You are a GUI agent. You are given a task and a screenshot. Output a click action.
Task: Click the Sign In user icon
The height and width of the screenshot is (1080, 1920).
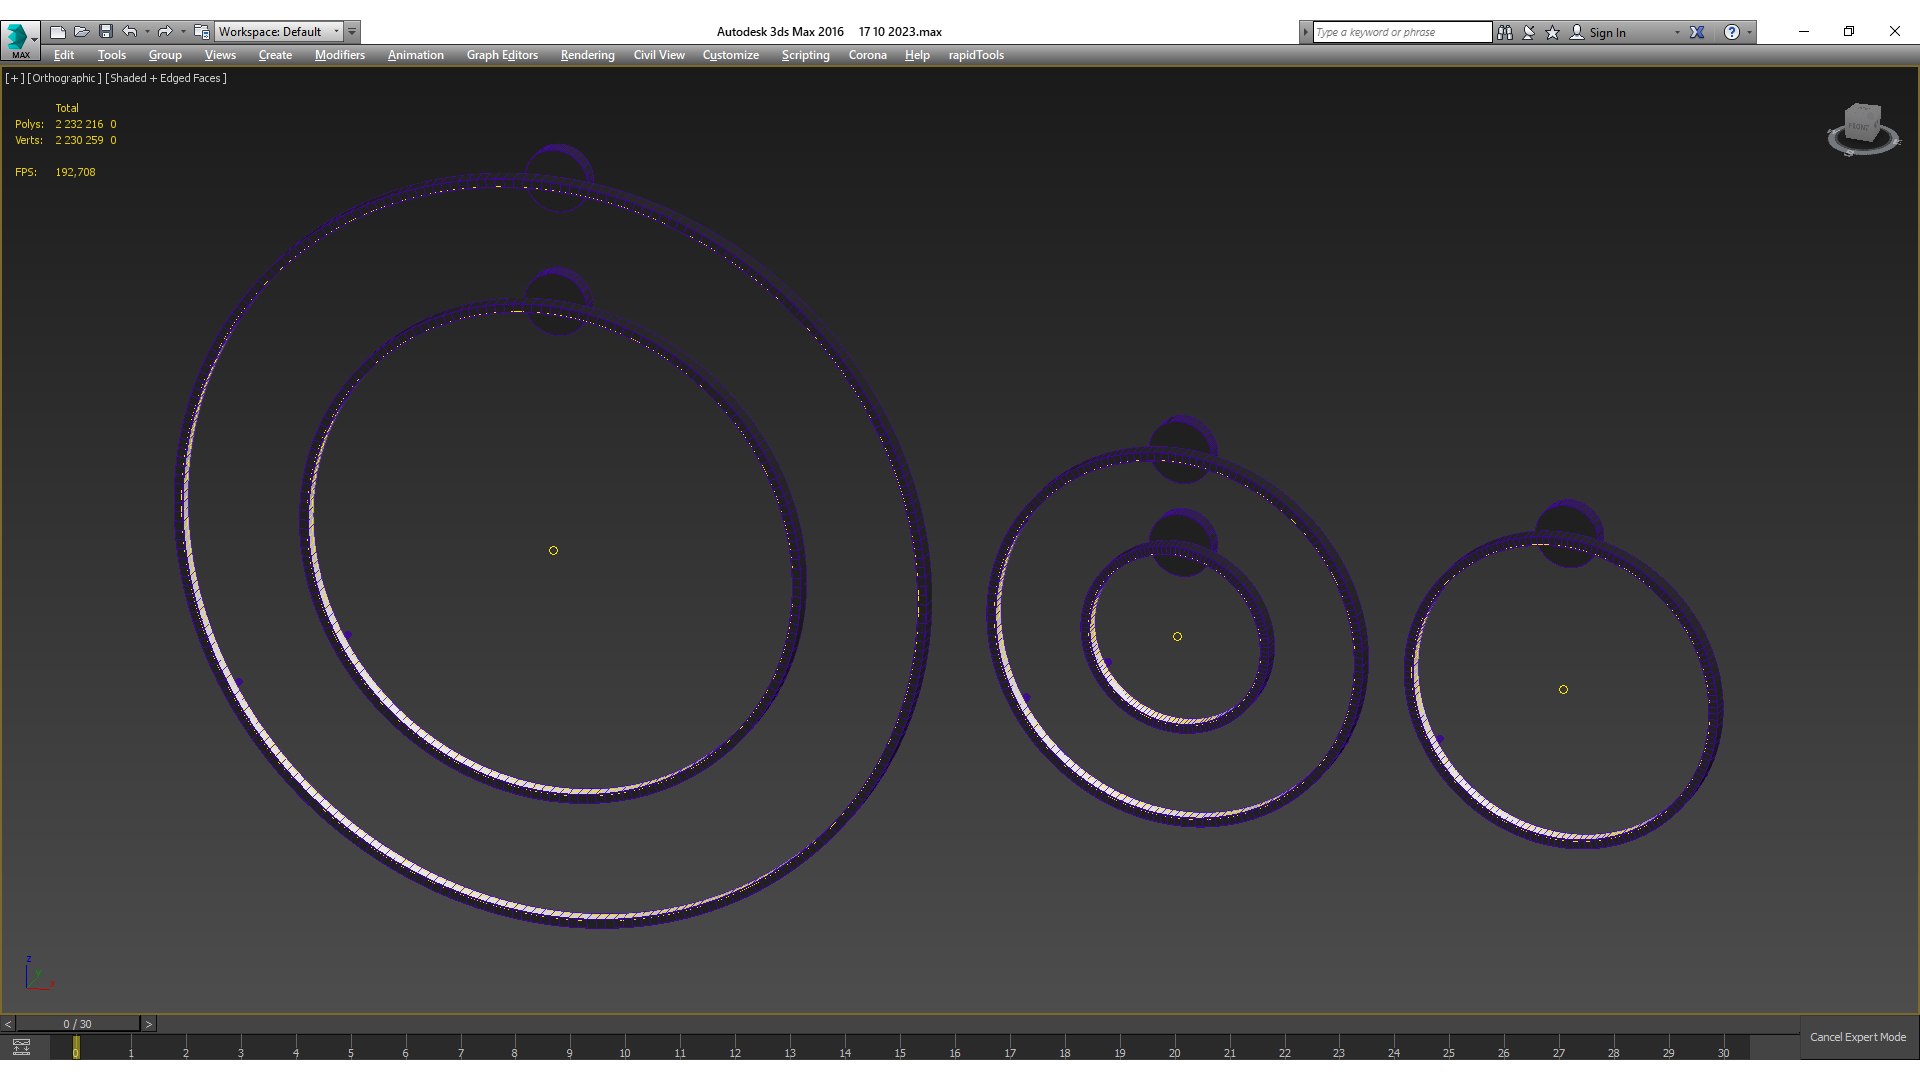tap(1577, 32)
